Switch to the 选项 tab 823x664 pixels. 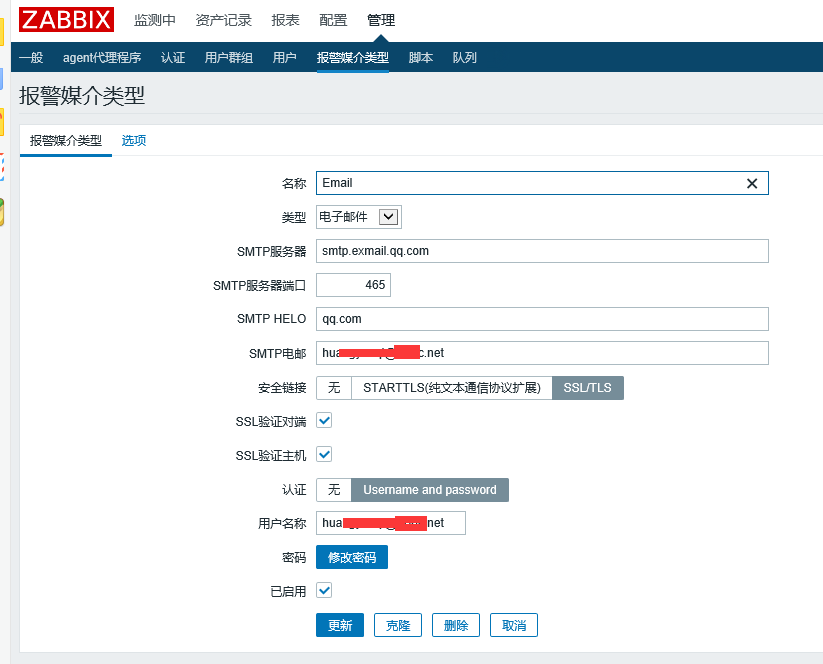point(134,141)
